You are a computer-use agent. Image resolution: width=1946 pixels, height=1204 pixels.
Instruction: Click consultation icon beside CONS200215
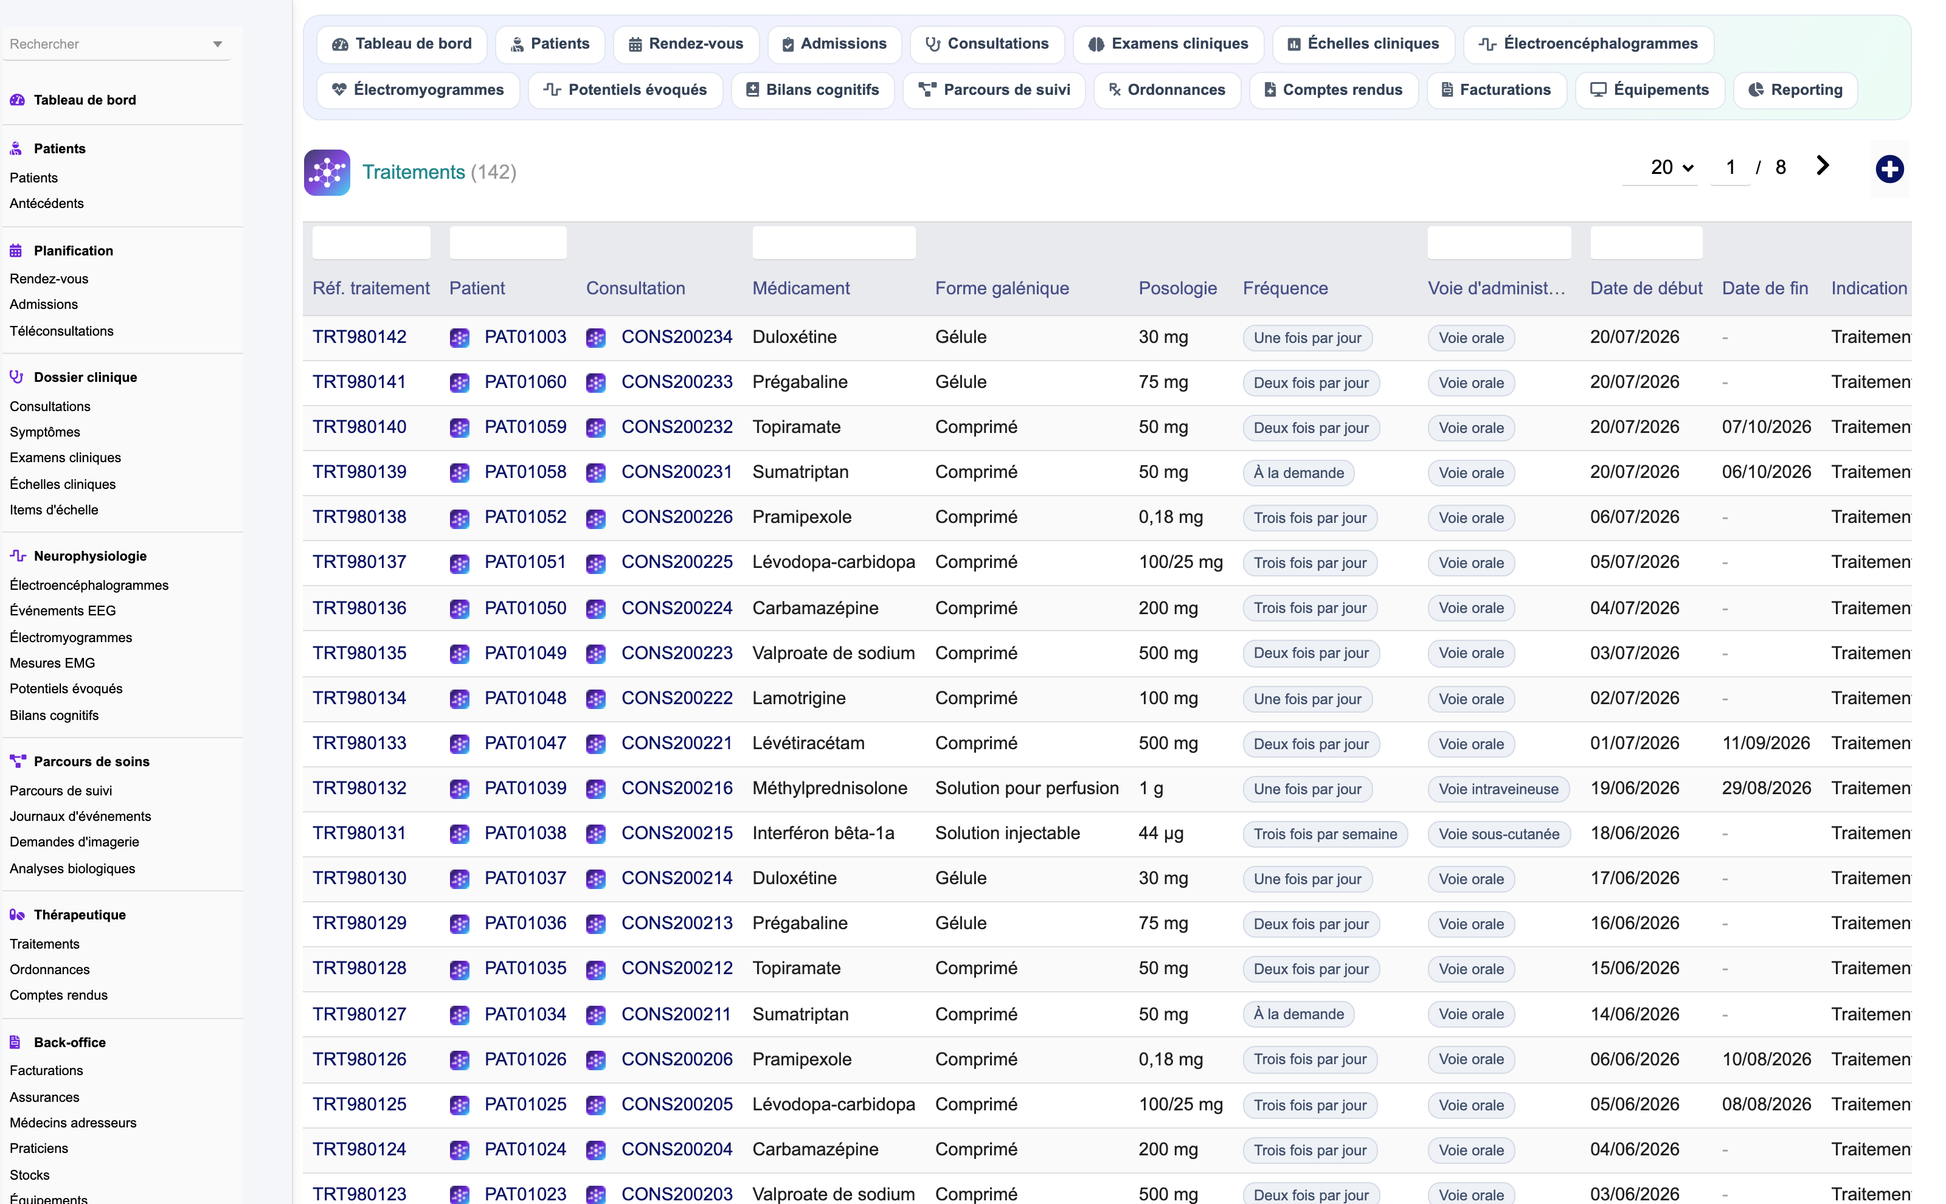[x=596, y=834]
